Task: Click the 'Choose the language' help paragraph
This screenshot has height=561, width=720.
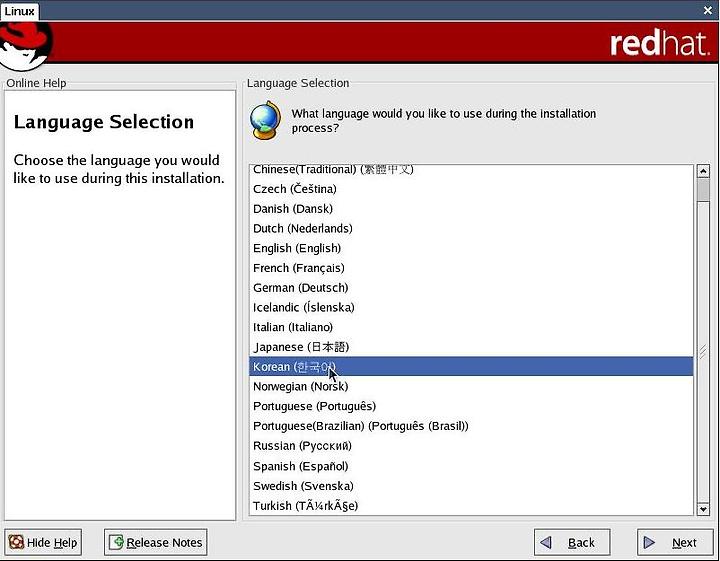Action: click(119, 169)
